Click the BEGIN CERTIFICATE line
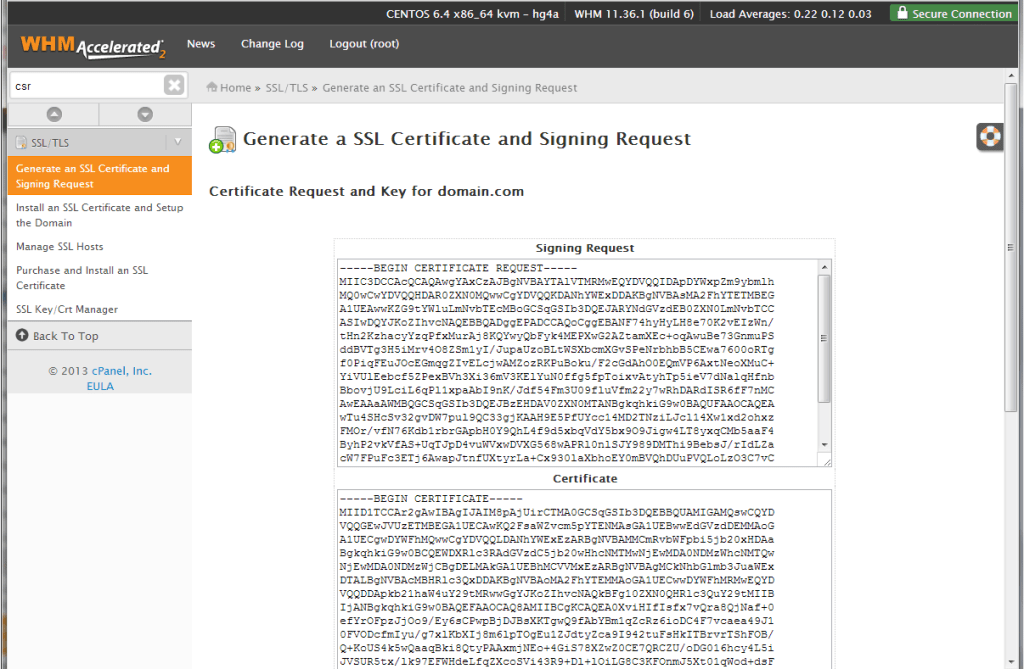Image resolution: width=1024 pixels, height=669 pixels. (x=430, y=498)
